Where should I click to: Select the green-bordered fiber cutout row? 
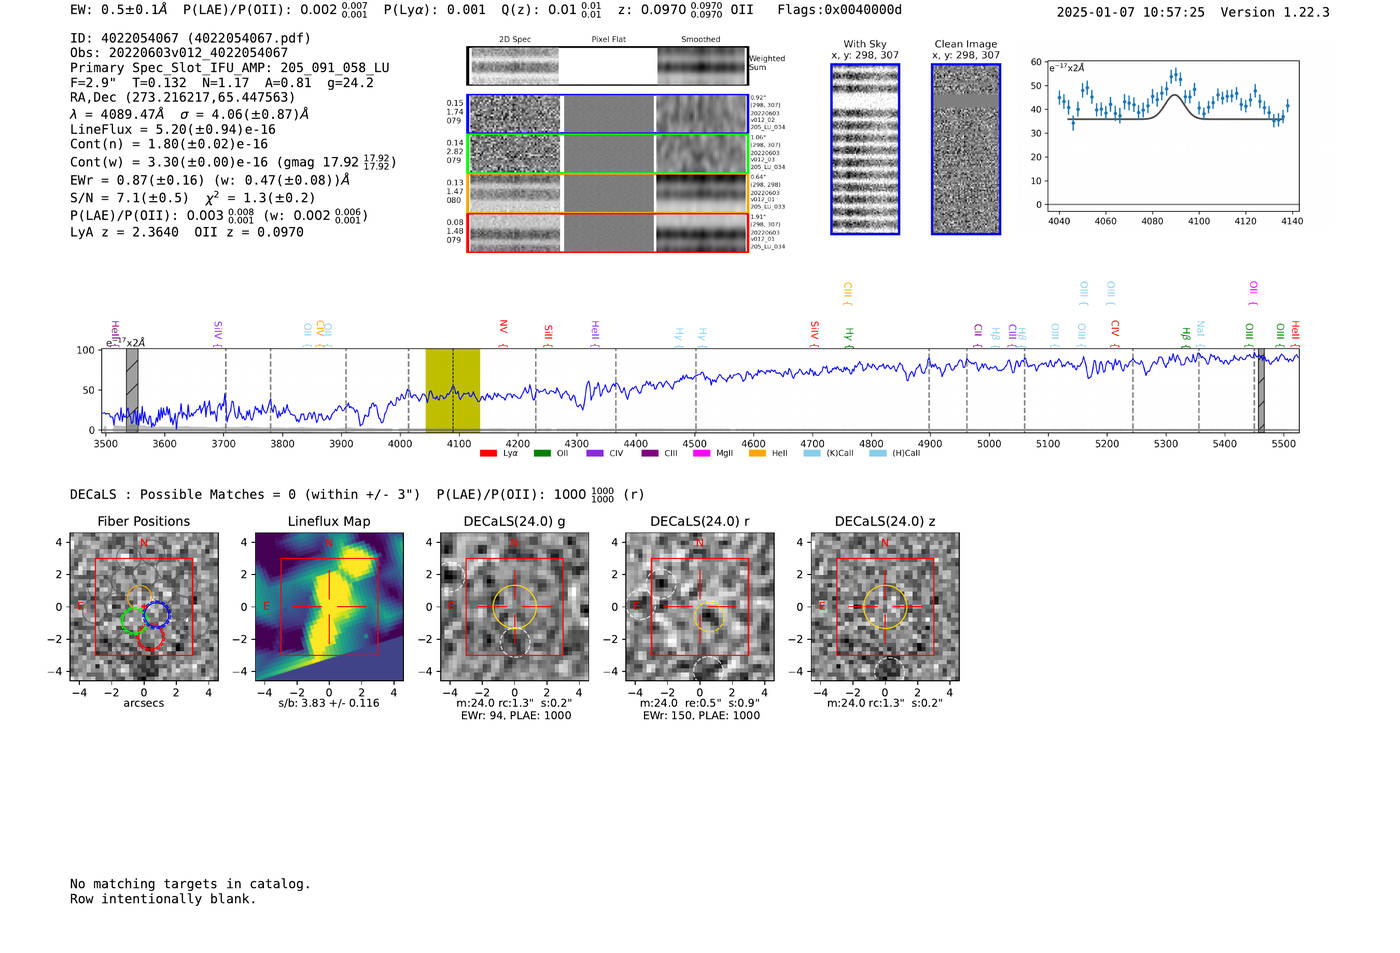pos(607,154)
